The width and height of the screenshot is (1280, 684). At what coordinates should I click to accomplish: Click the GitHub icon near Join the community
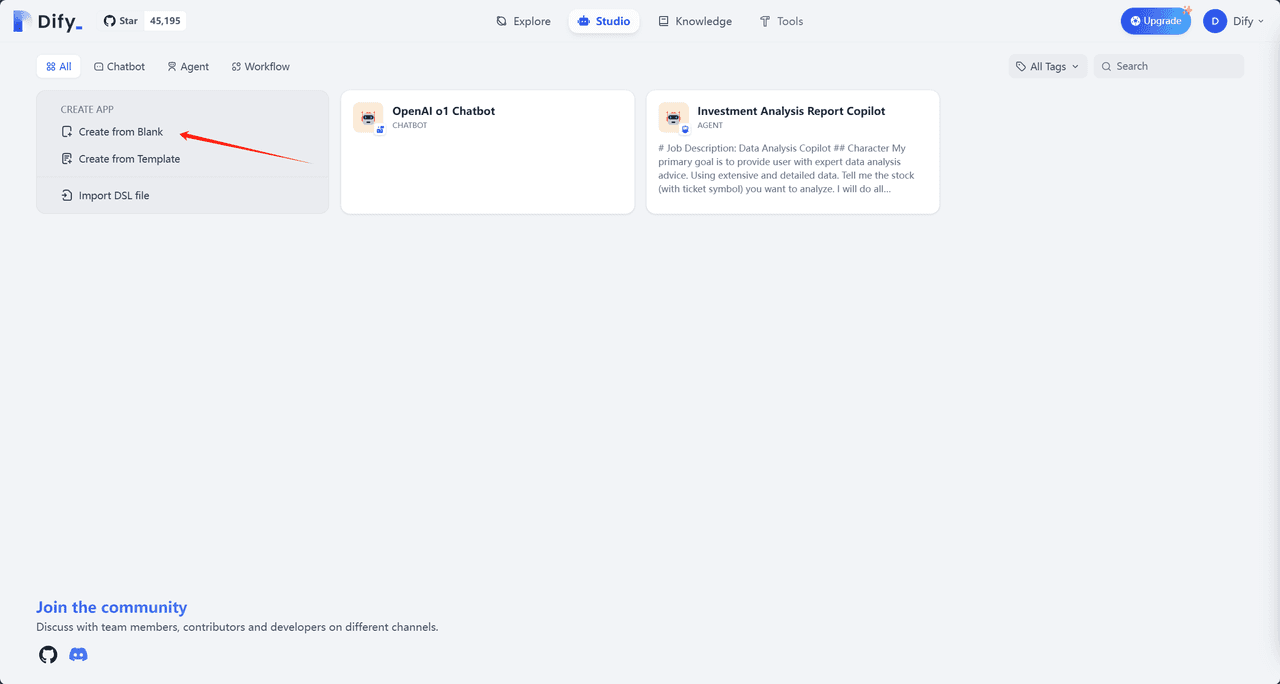click(x=47, y=654)
